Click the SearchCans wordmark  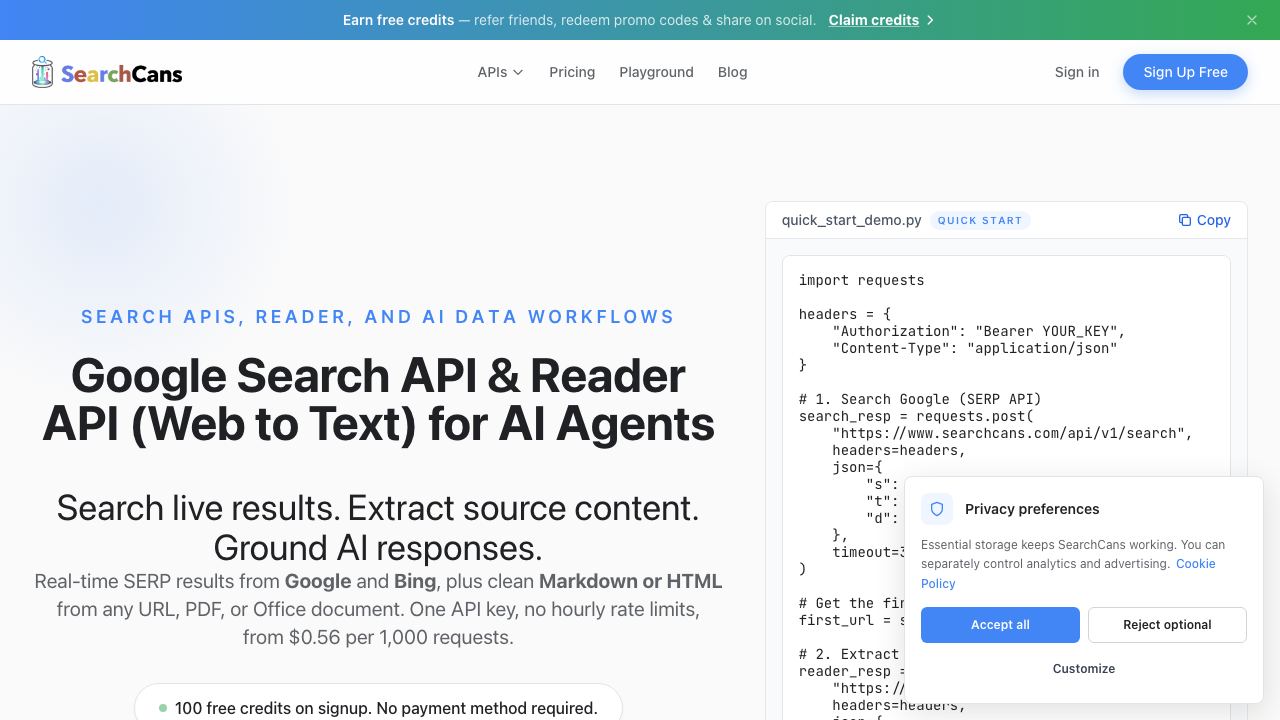[x=121, y=73]
